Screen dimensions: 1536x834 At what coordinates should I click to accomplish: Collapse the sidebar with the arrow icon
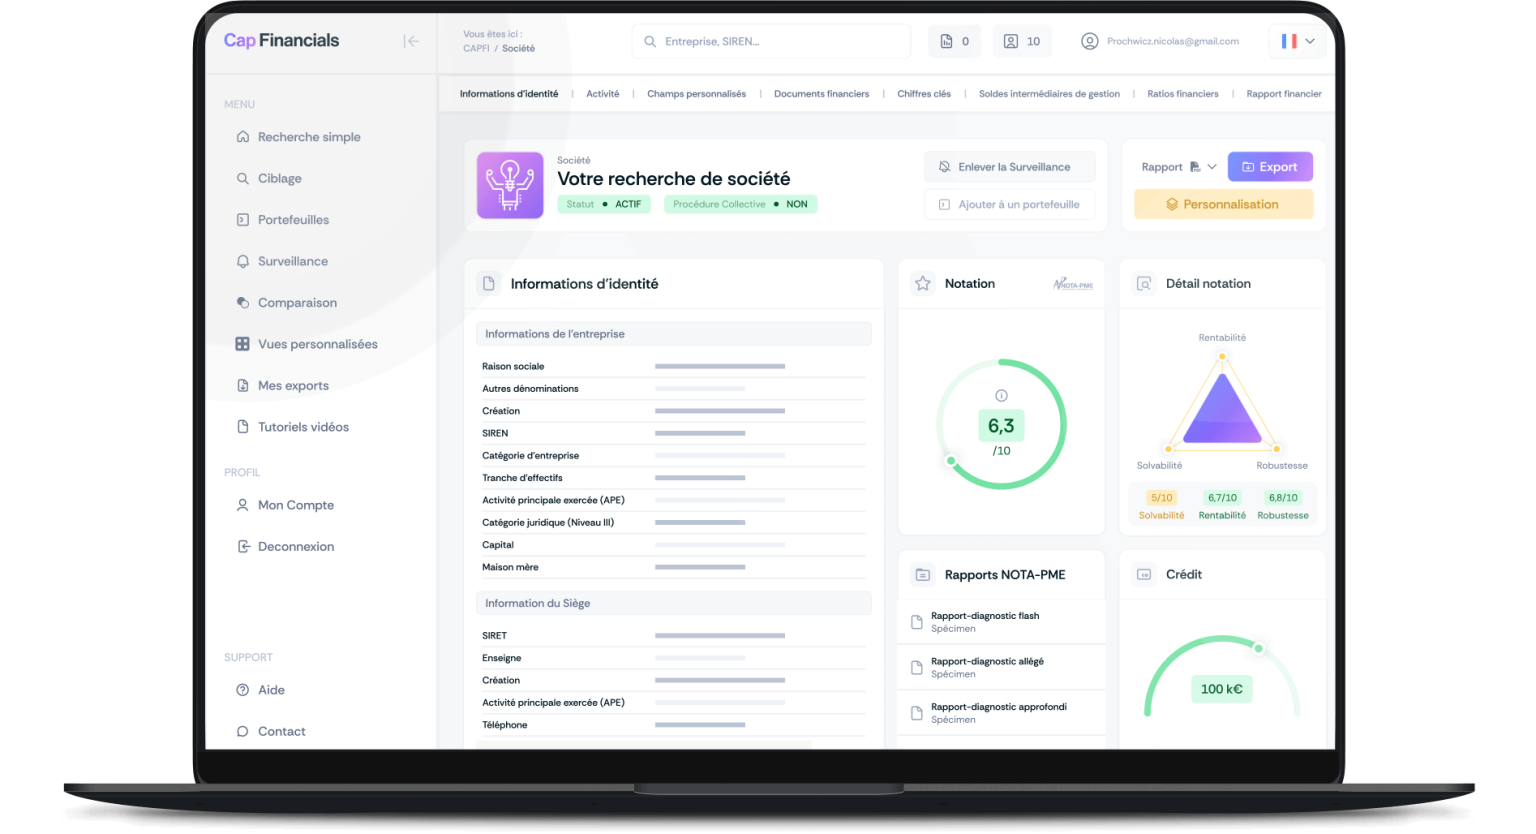pyautogui.click(x=411, y=41)
